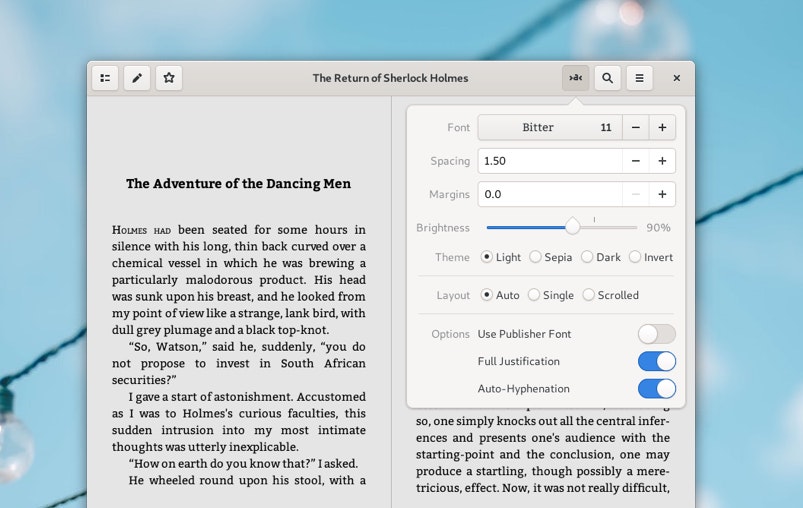Click the Margins value field 0.0
Image resolution: width=803 pixels, height=508 pixels.
pyautogui.click(x=550, y=194)
